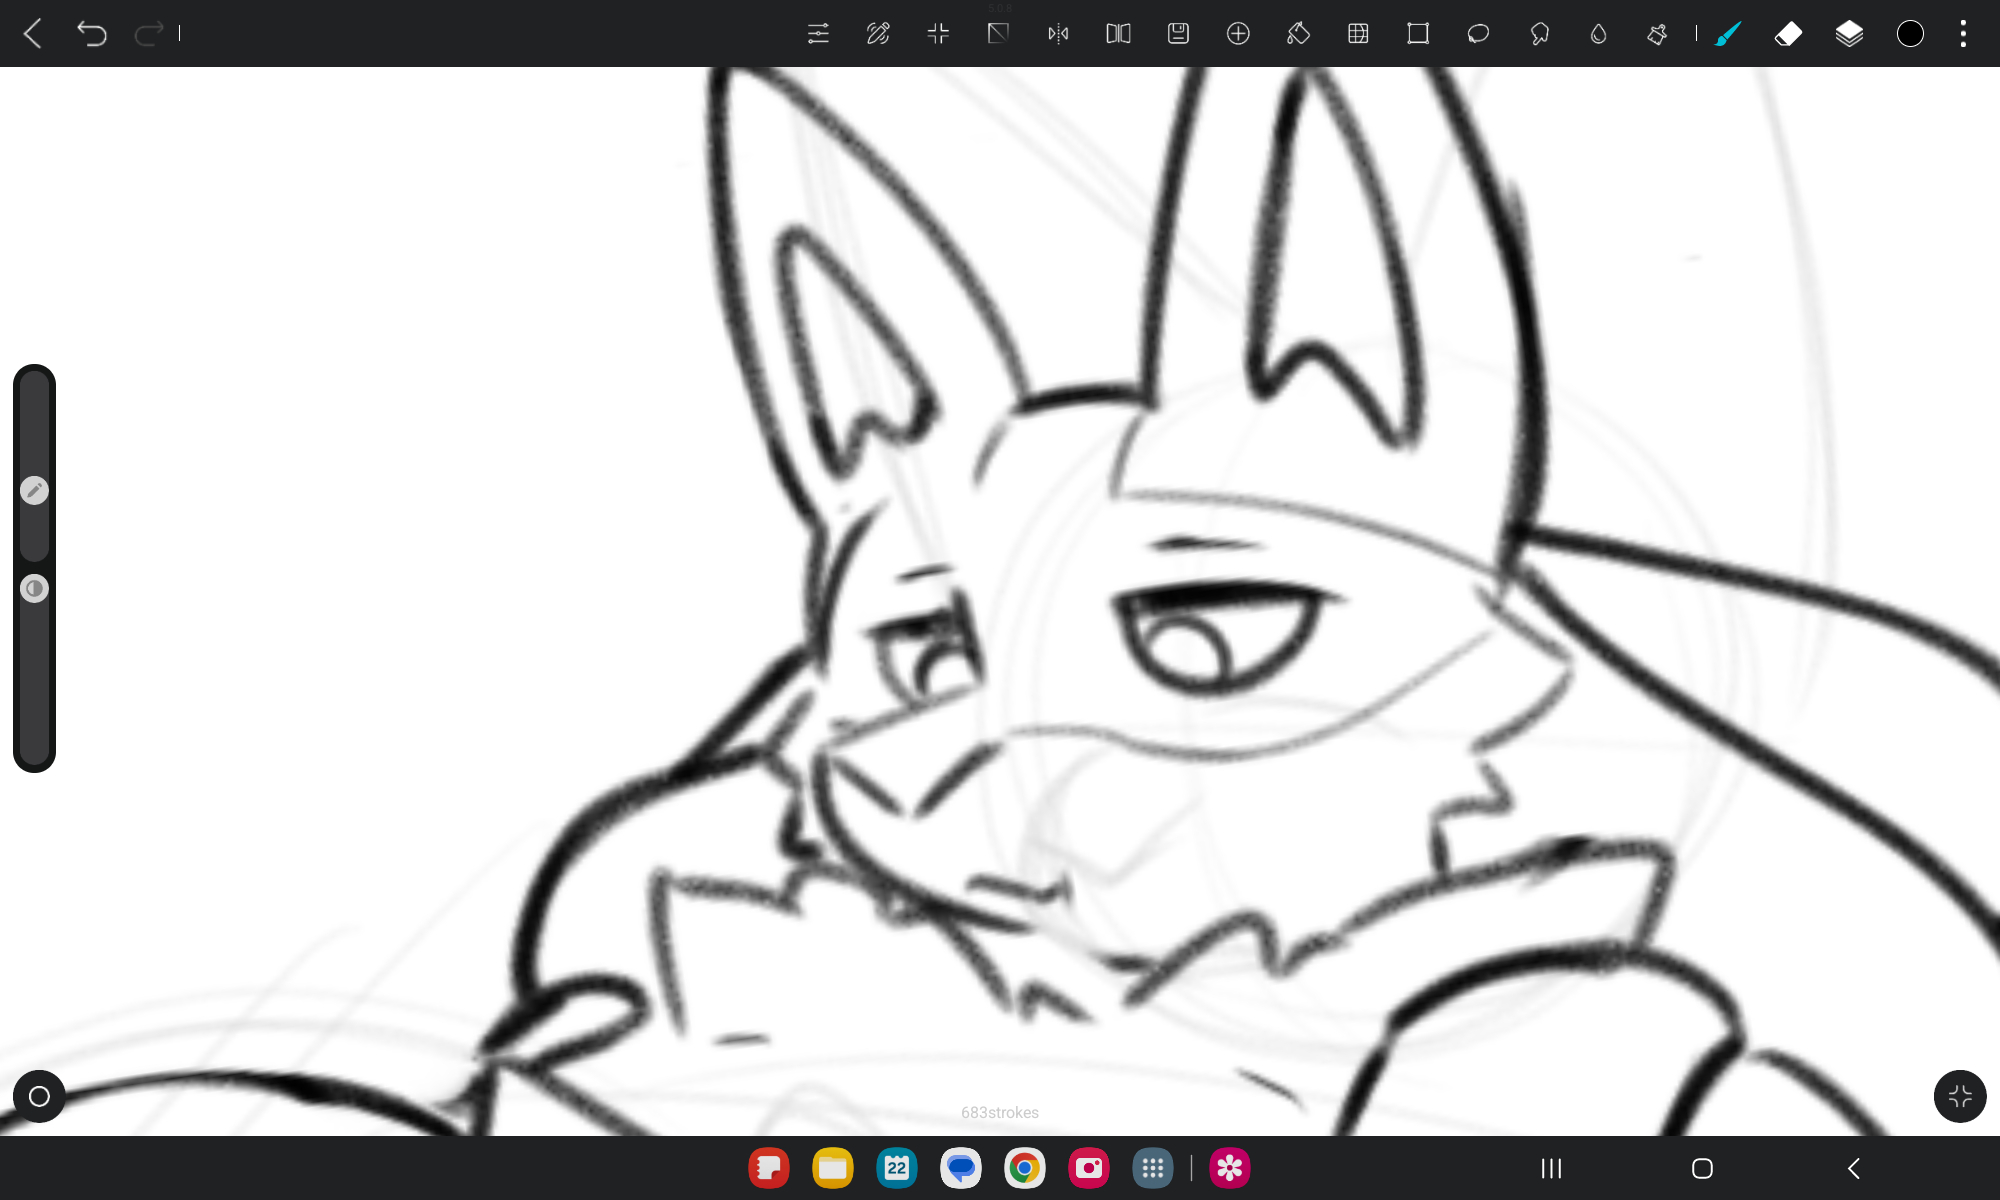
Task: Go back using the top-left arrow
Action: pyautogui.click(x=33, y=34)
